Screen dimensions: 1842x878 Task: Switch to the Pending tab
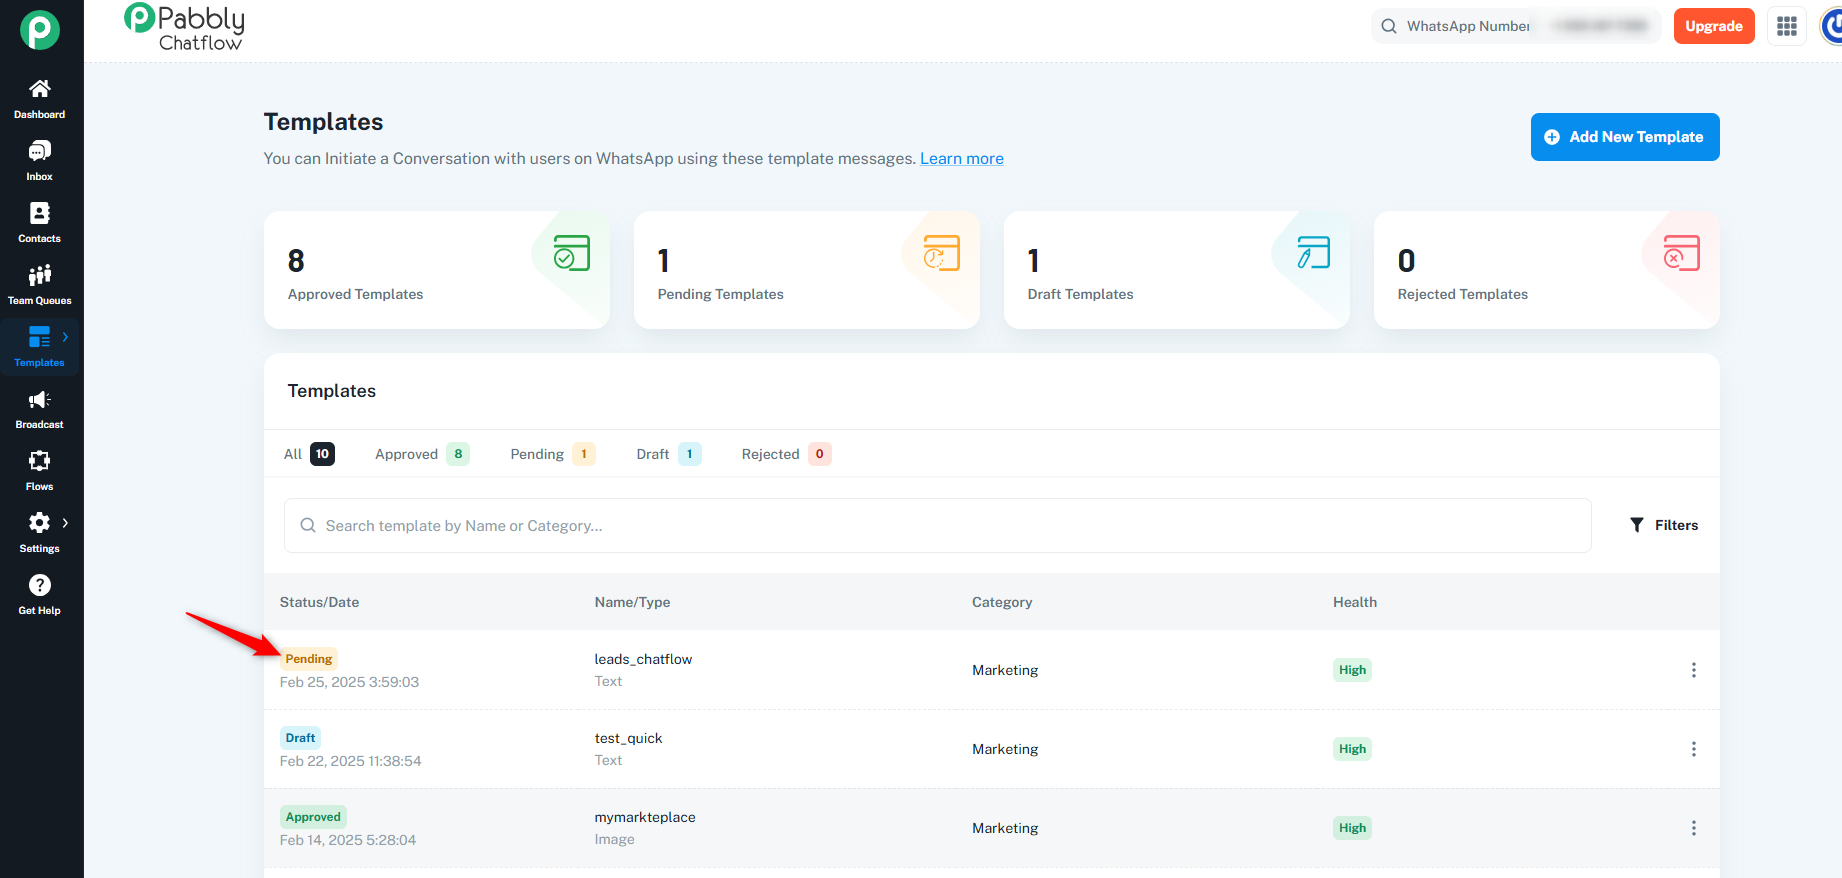(553, 454)
